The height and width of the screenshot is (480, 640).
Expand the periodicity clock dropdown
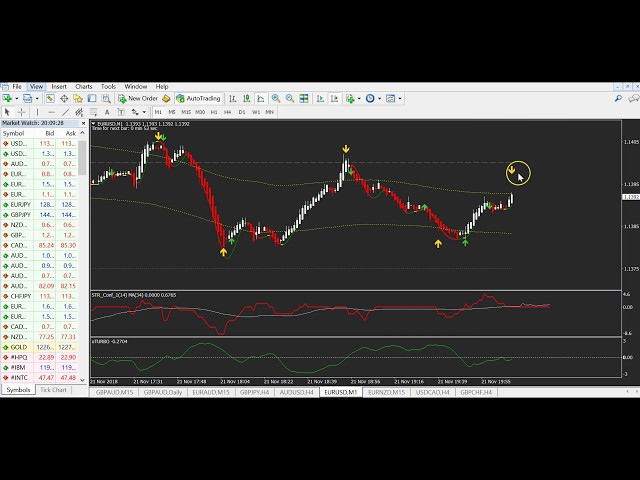pos(380,99)
